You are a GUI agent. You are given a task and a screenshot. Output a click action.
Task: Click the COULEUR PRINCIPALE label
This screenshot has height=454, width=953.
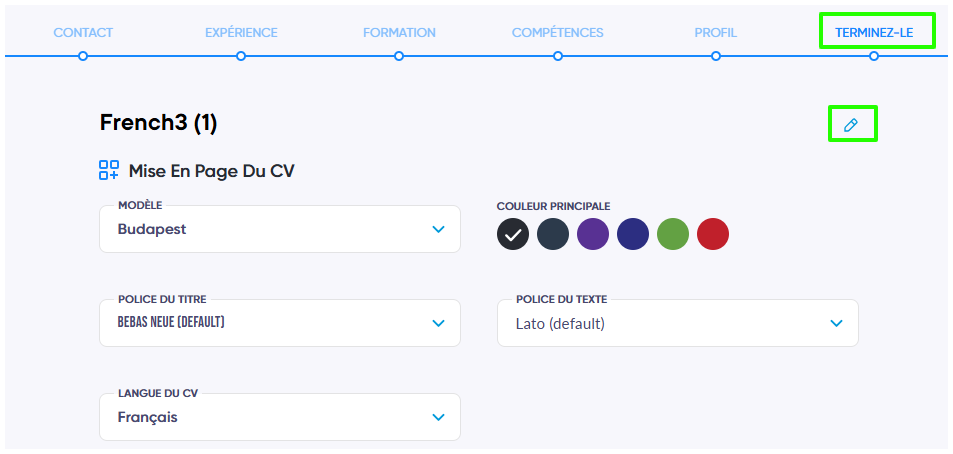coord(554,207)
